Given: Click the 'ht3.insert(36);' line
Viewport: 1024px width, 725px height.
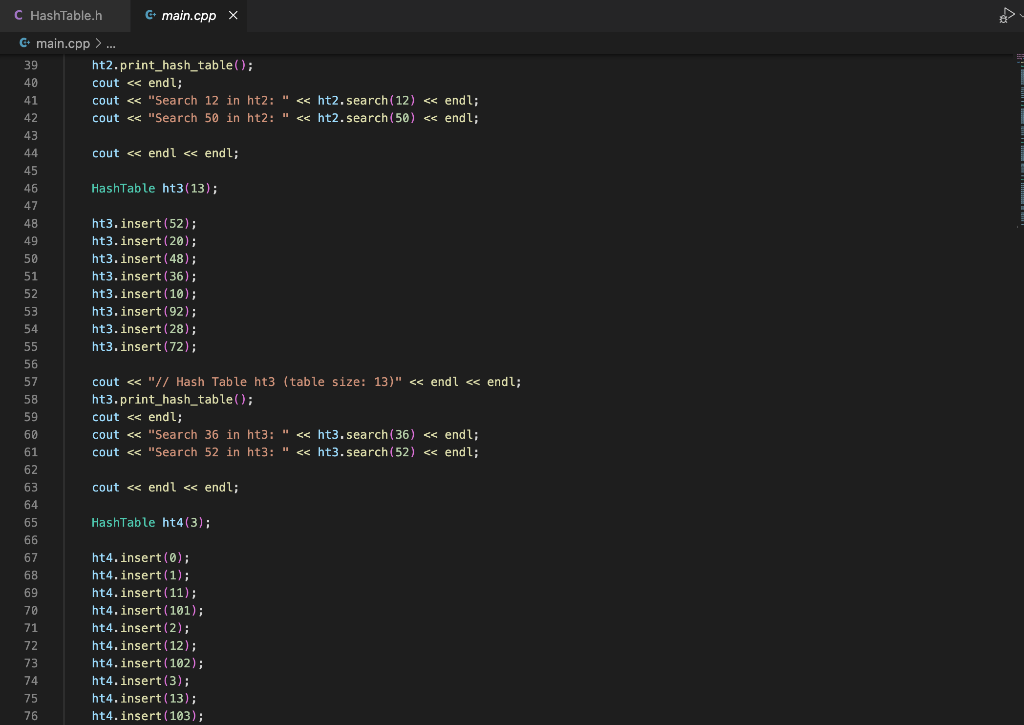Looking at the screenshot, I should click(x=144, y=276).
